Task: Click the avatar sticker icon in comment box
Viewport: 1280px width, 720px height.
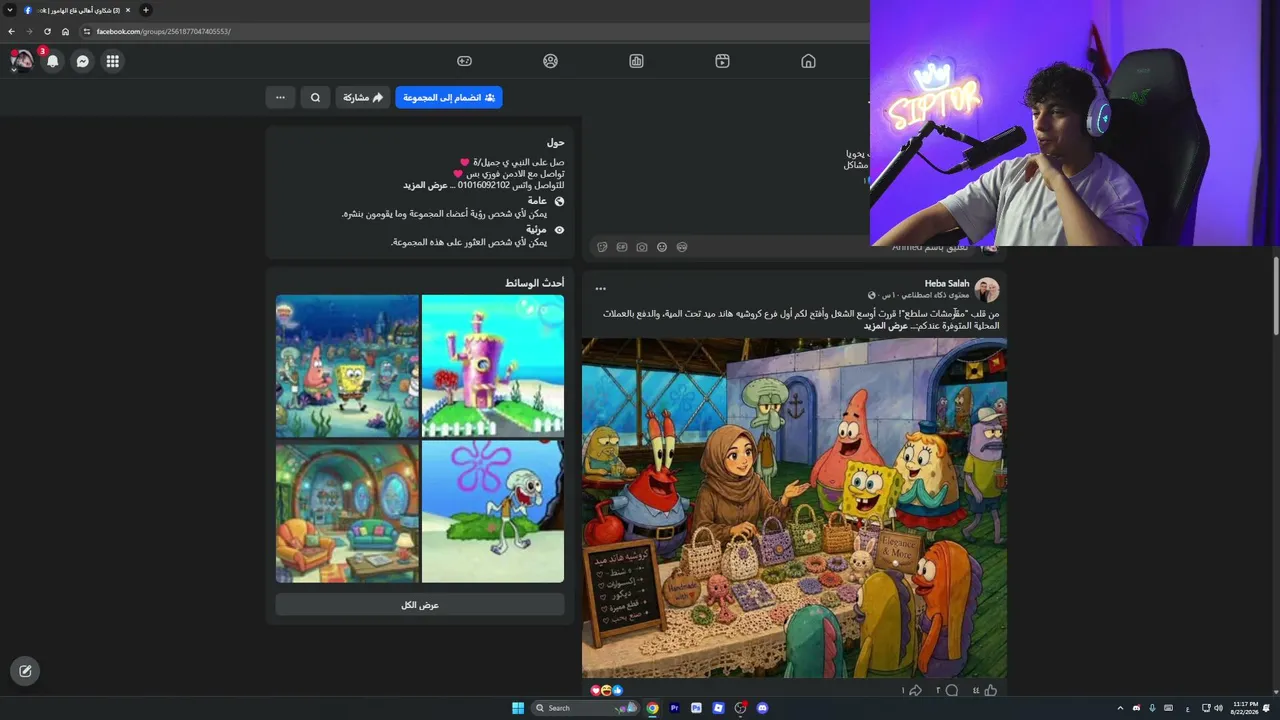Action: 602,247
